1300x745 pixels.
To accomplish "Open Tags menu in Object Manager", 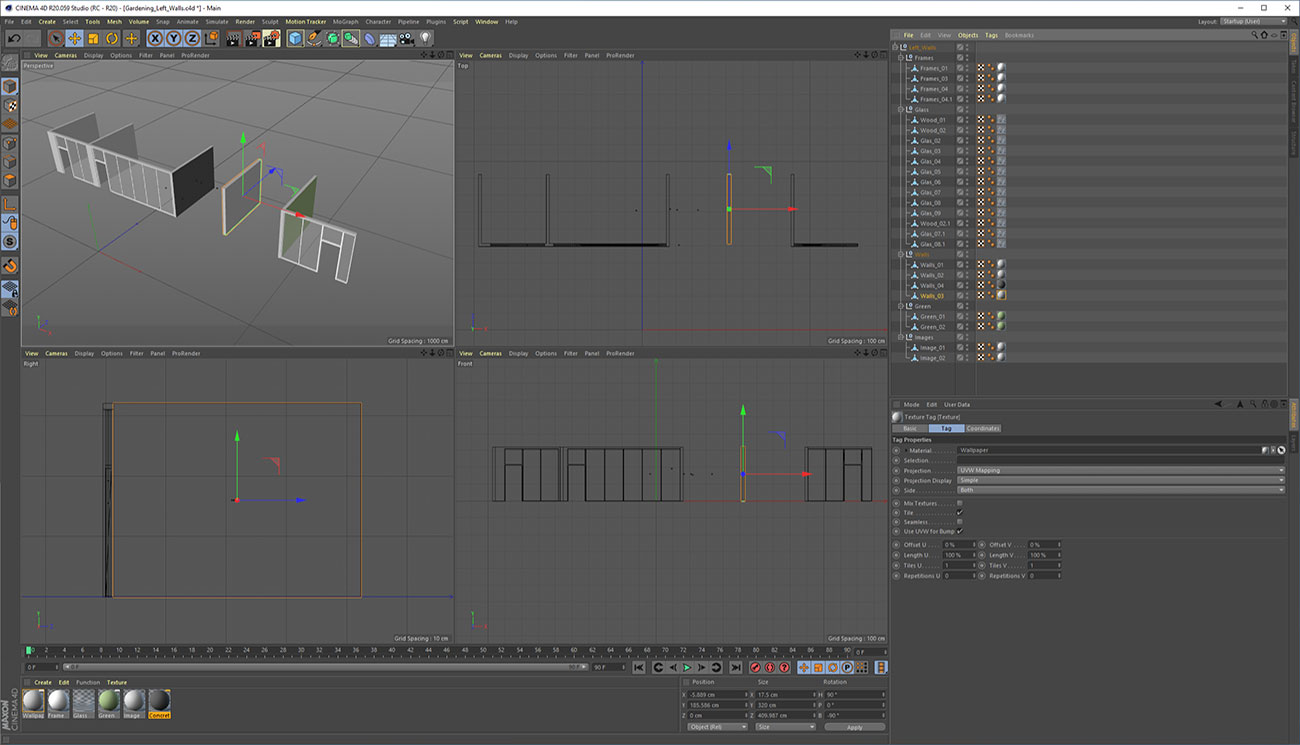I will 991,35.
